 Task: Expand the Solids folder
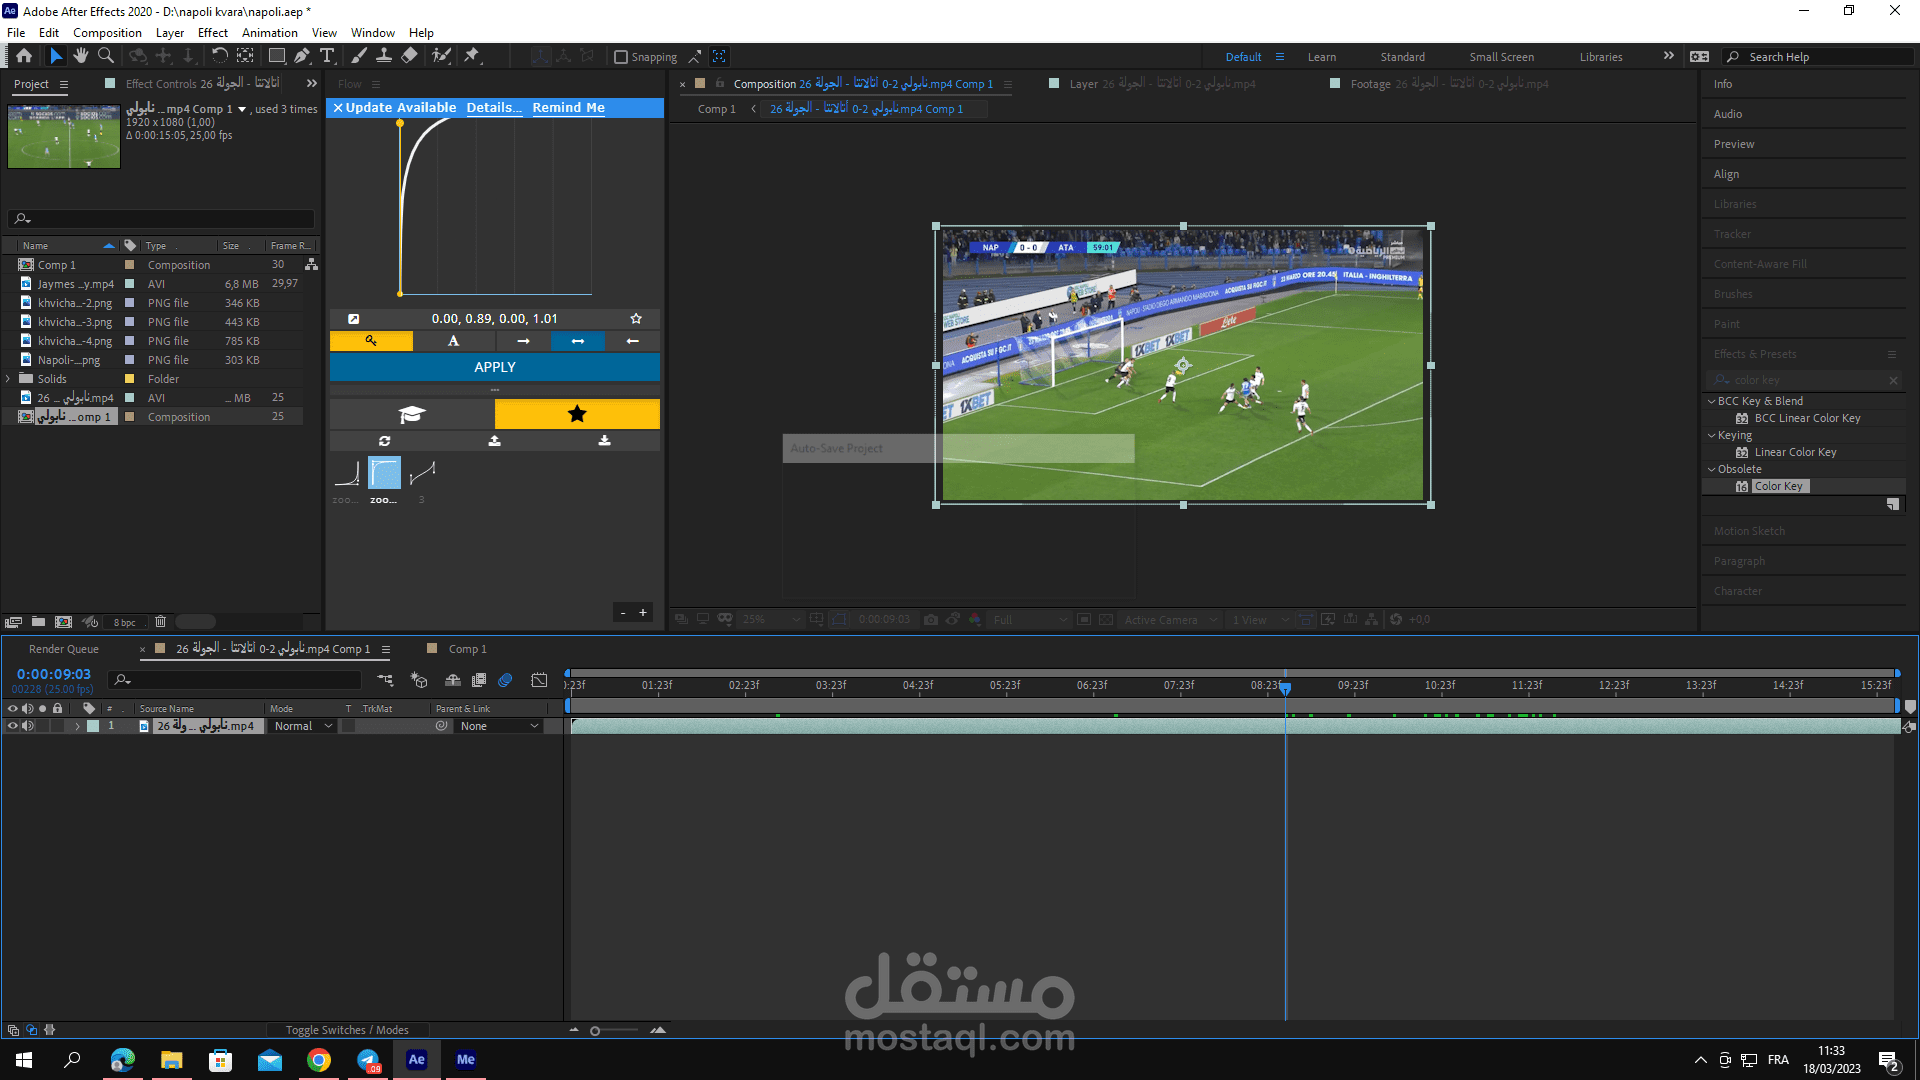tap(8, 379)
